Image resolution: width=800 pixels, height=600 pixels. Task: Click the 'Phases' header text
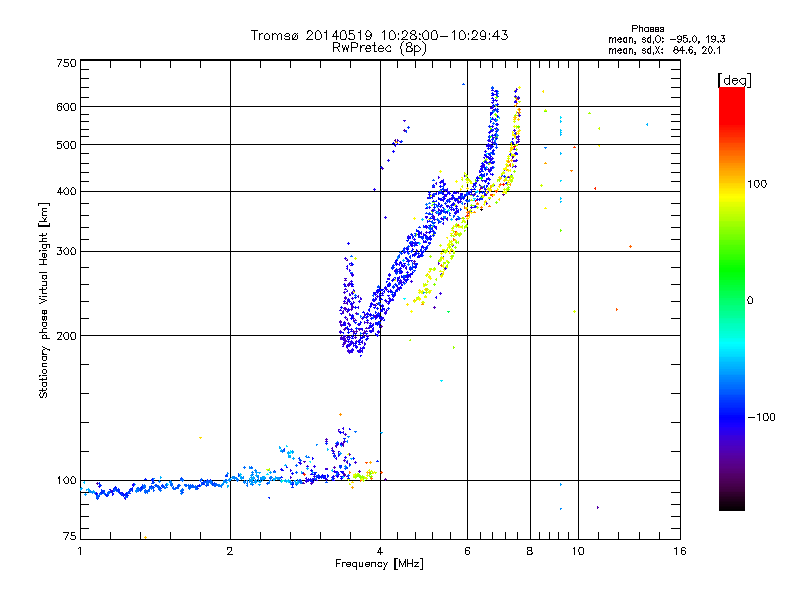[647, 29]
